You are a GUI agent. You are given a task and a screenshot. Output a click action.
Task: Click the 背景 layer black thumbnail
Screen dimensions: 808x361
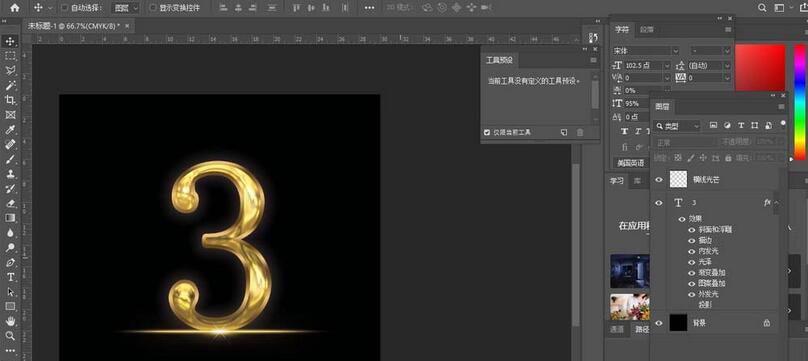tap(678, 323)
